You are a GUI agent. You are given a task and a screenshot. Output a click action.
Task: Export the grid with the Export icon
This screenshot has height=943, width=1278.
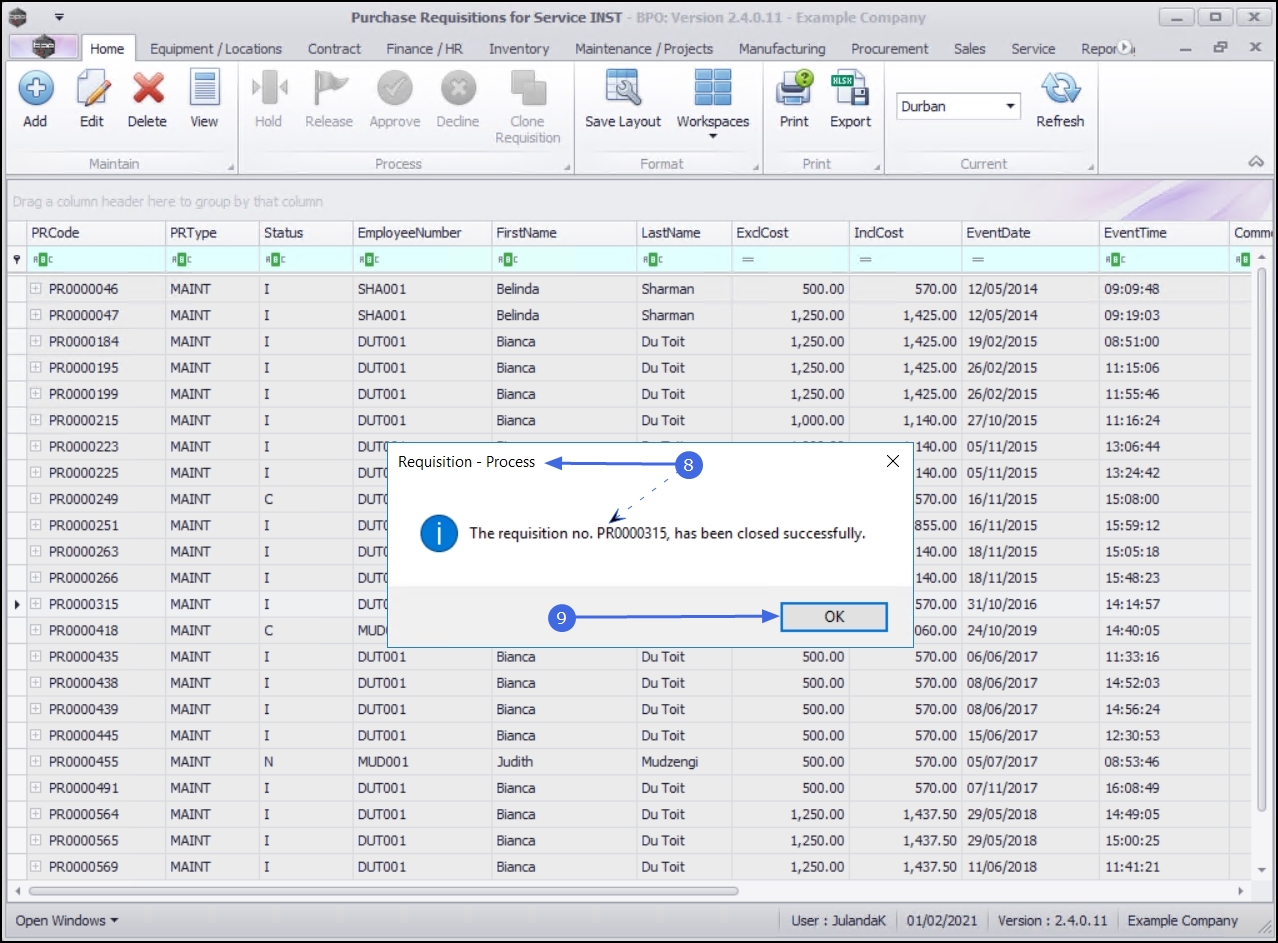coord(850,90)
